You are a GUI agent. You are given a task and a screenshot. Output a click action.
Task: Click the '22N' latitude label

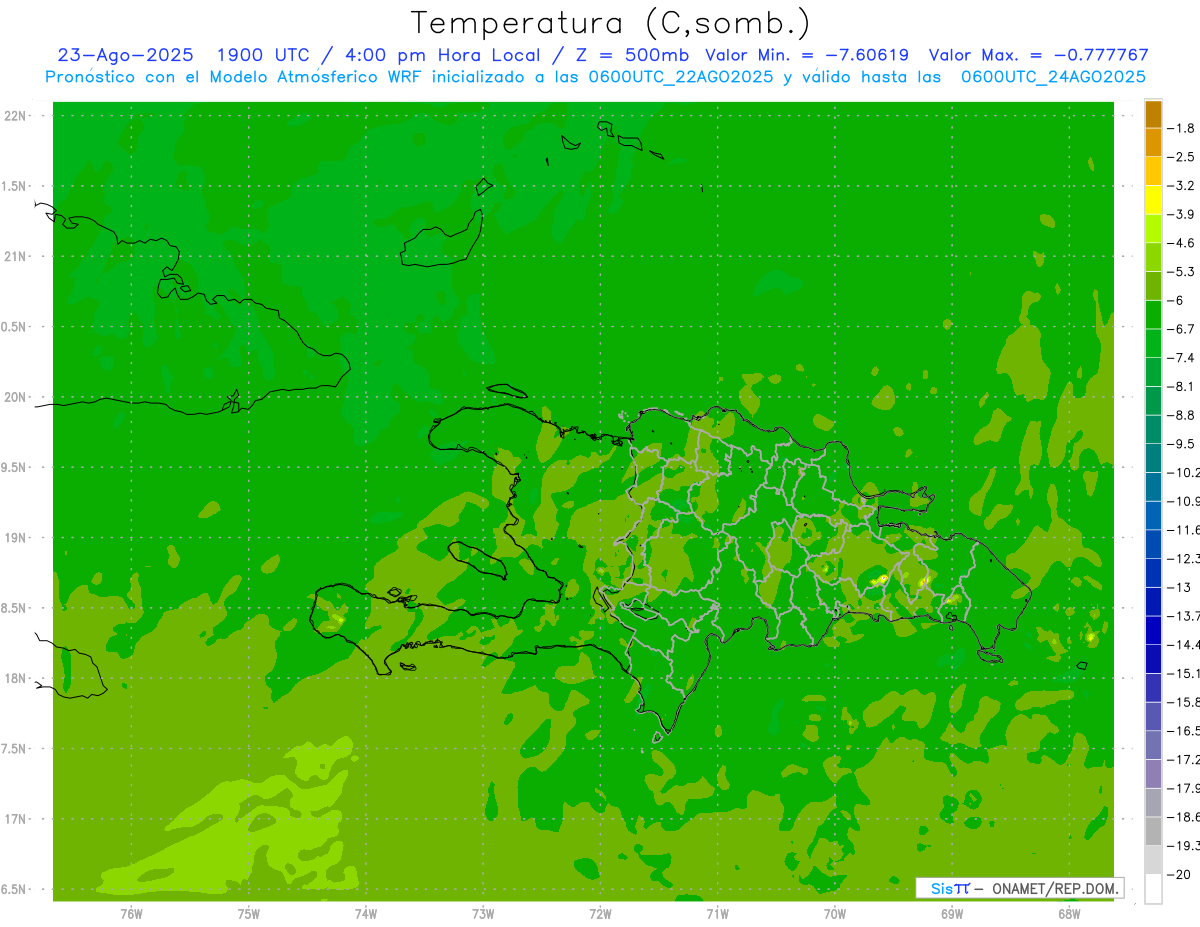tap(17, 116)
